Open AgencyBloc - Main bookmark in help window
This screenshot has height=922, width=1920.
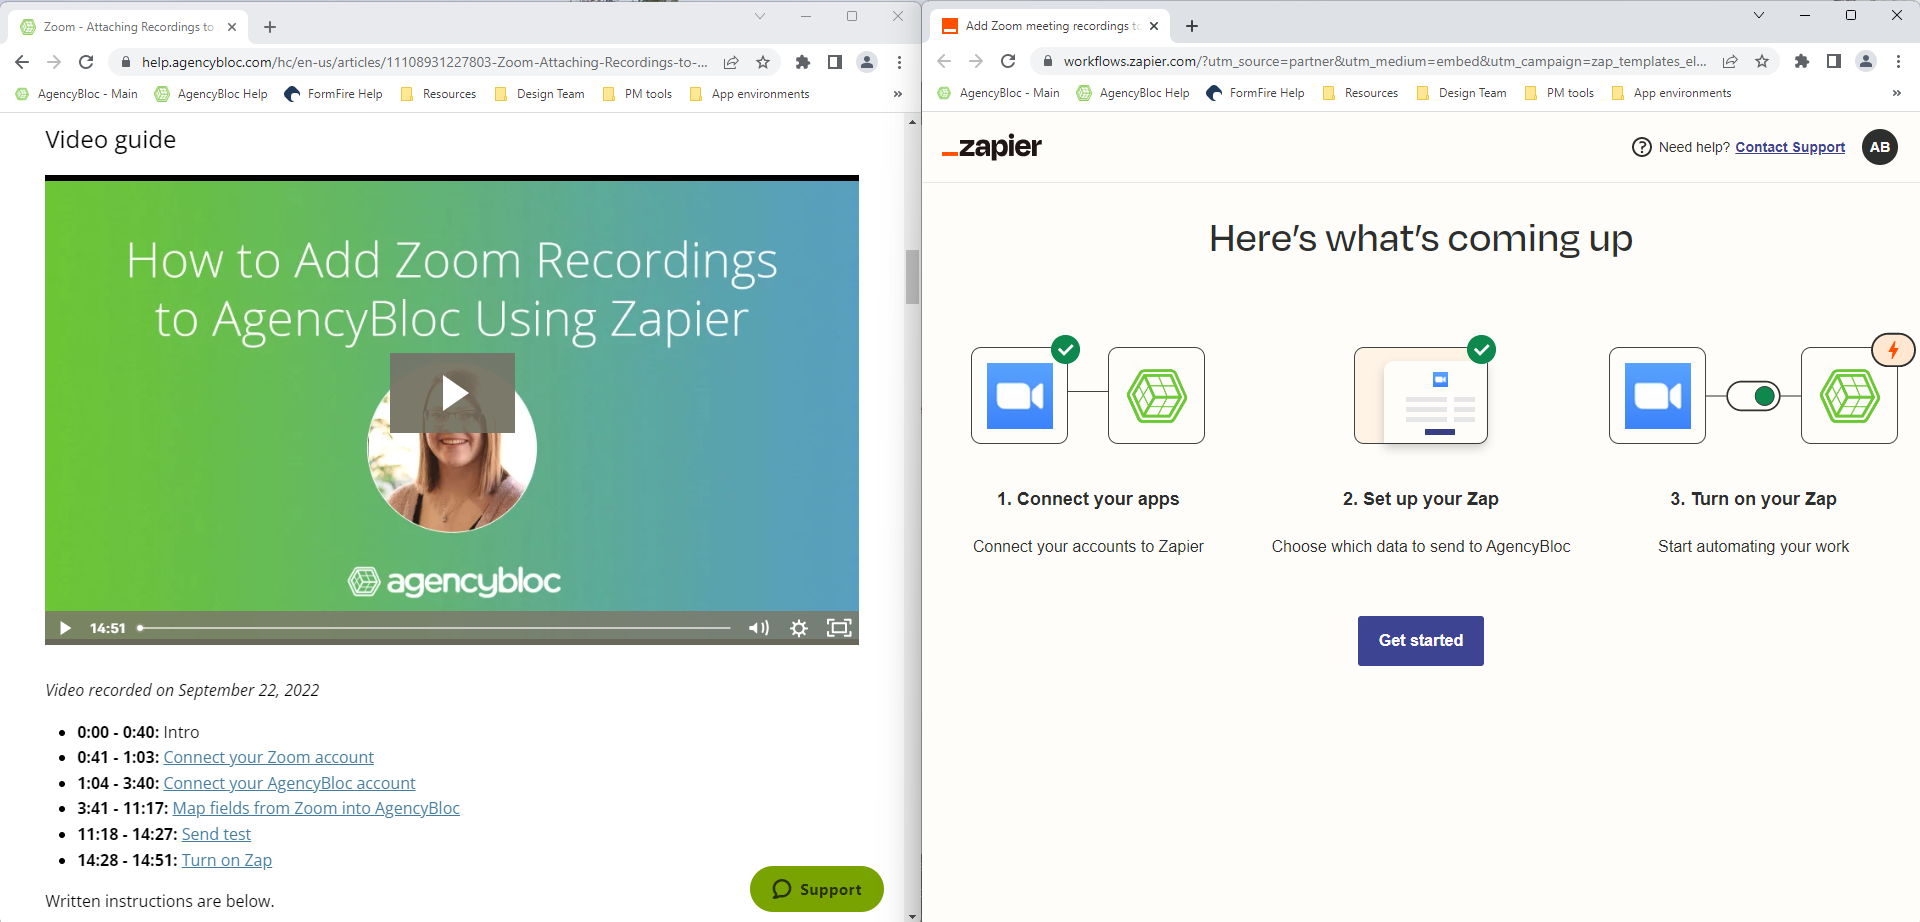77,94
